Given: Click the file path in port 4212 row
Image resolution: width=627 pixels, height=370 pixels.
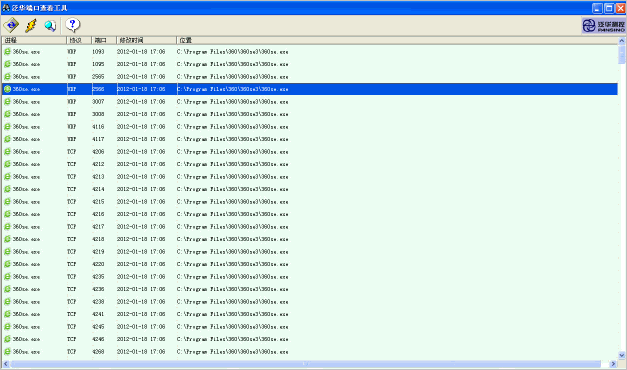Looking at the screenshot, I should [232, 164].
